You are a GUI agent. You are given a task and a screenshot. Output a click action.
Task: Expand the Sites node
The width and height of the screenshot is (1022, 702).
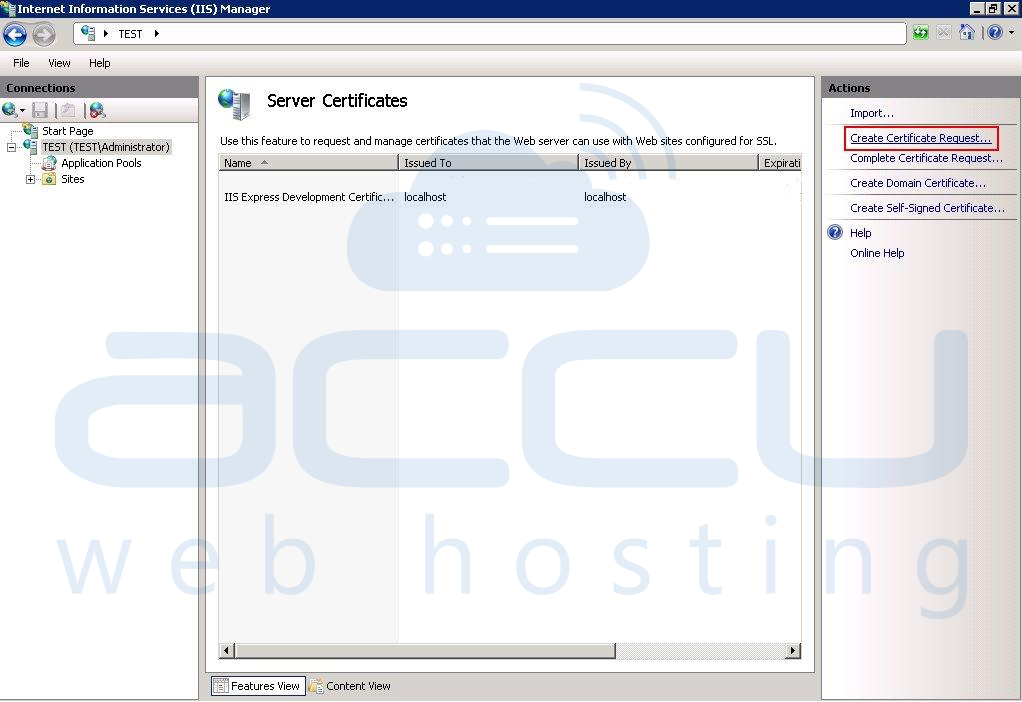click(30, 179)
